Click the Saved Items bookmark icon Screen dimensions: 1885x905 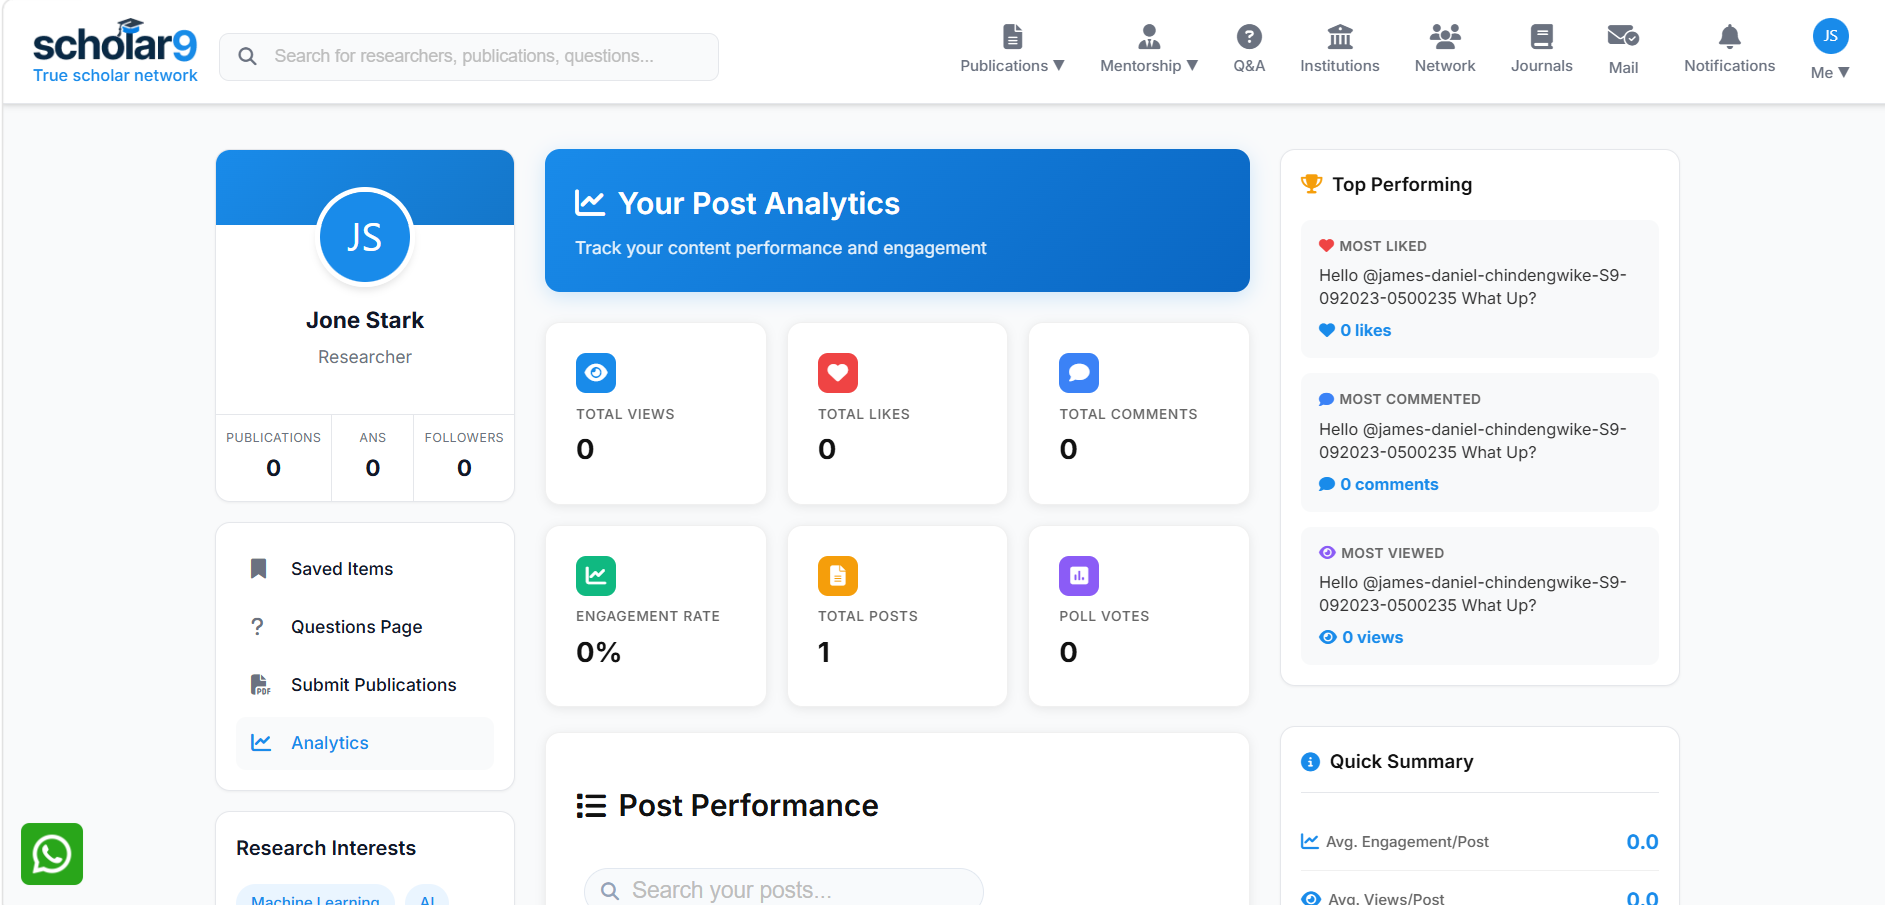click(259, 569)
